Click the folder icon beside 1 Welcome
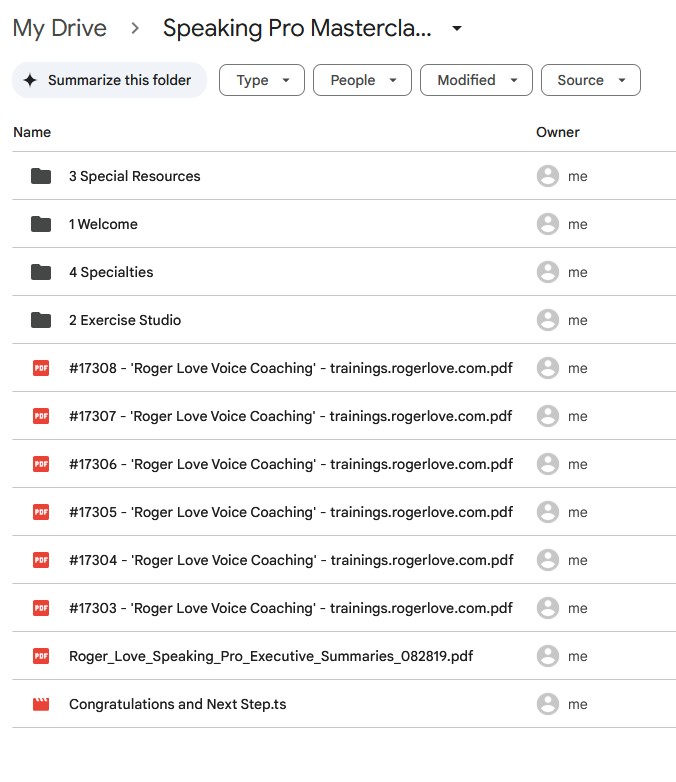Viewport: 676px width, 782px height. tap(41, 224)
